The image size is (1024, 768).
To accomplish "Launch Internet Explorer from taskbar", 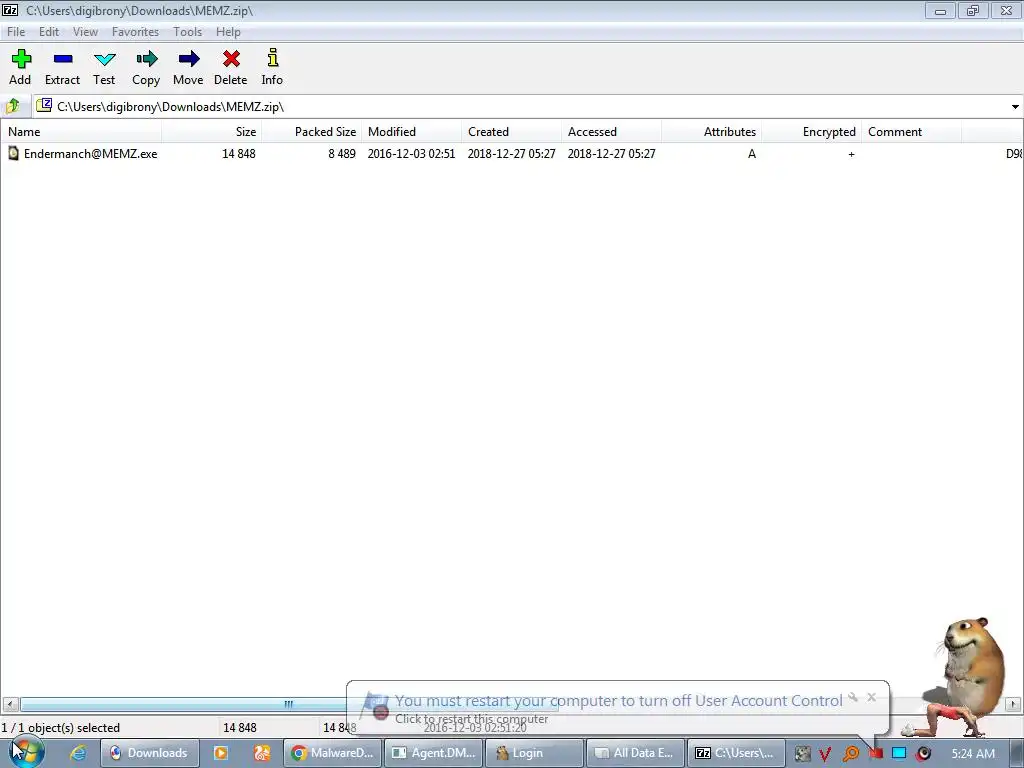I will 78,753.
